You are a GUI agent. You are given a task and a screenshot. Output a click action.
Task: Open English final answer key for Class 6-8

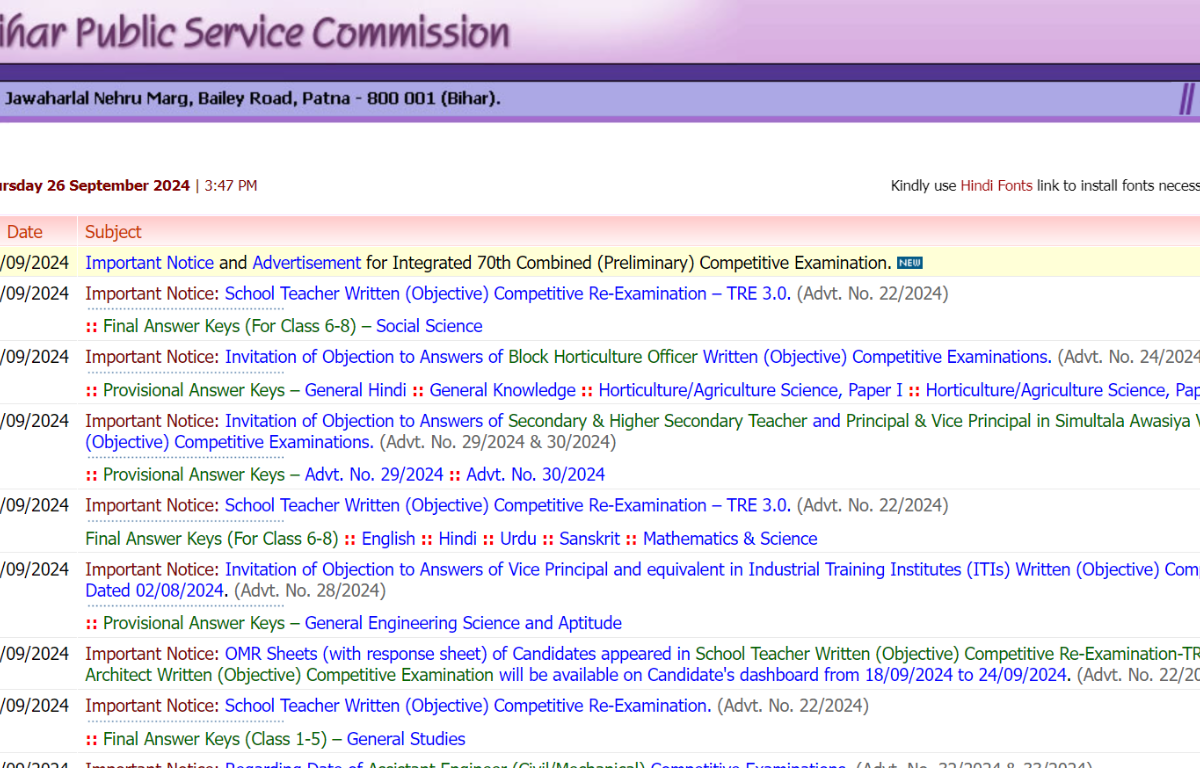[388, 539]
